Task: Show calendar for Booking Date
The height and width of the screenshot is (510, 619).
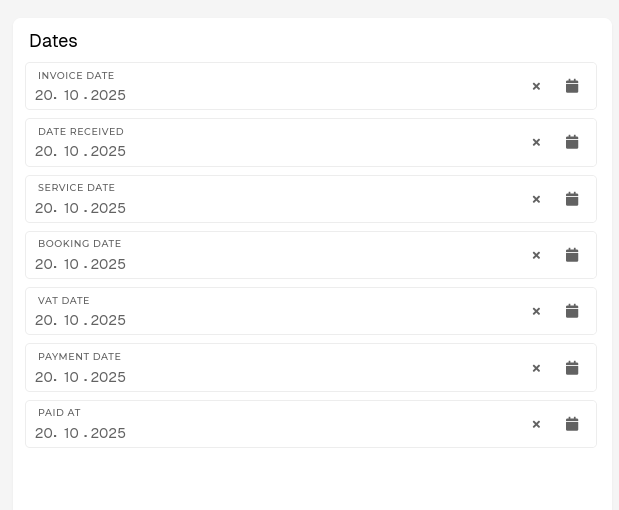Action: pos(572,255)
